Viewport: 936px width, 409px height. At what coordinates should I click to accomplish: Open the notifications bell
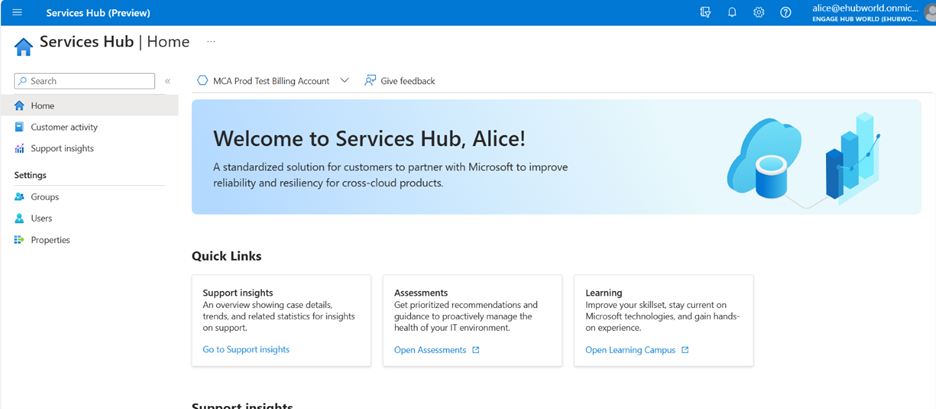[732, 13]
